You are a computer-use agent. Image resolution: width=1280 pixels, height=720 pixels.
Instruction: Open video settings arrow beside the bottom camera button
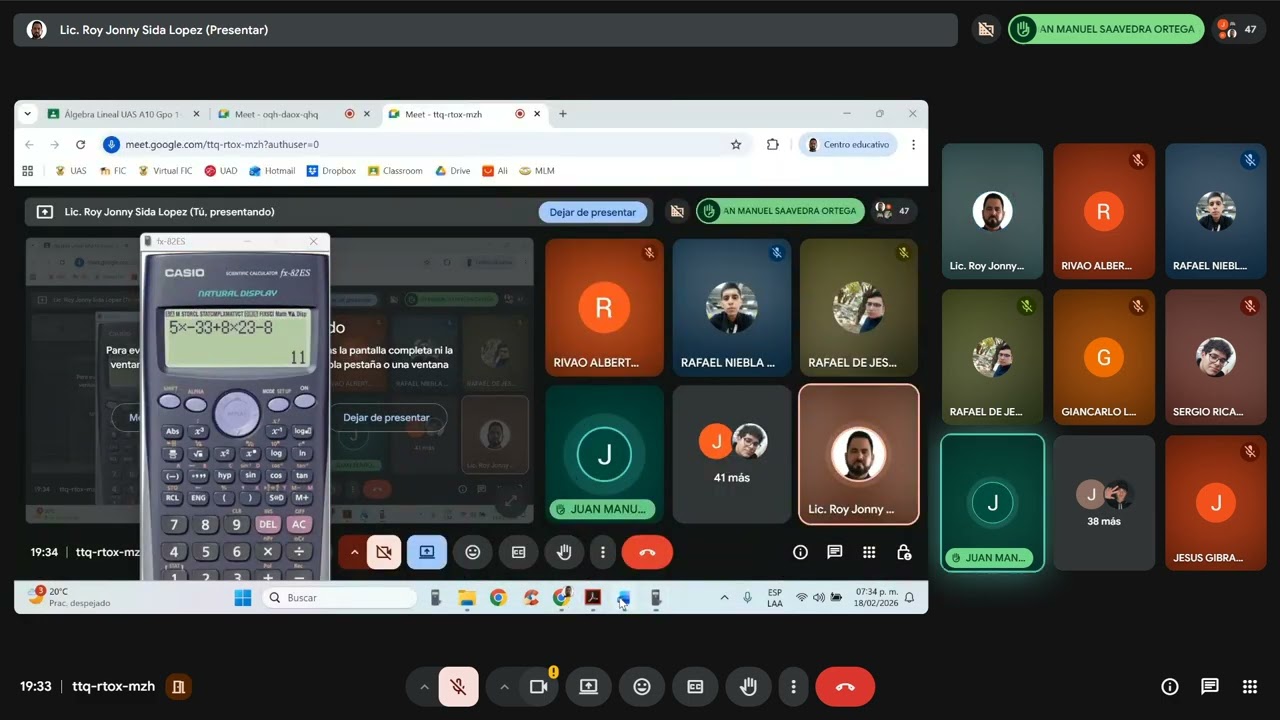pos(504,687)
